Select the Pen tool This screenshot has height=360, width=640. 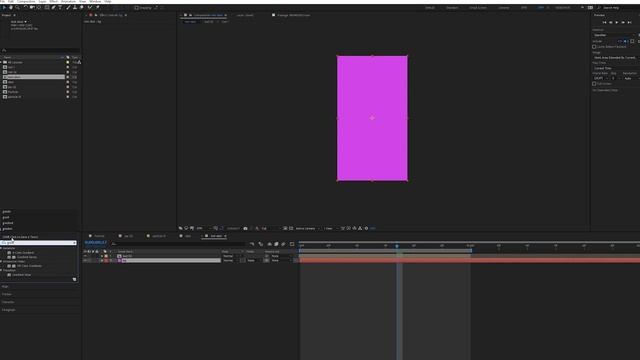(x=53, y=7)
